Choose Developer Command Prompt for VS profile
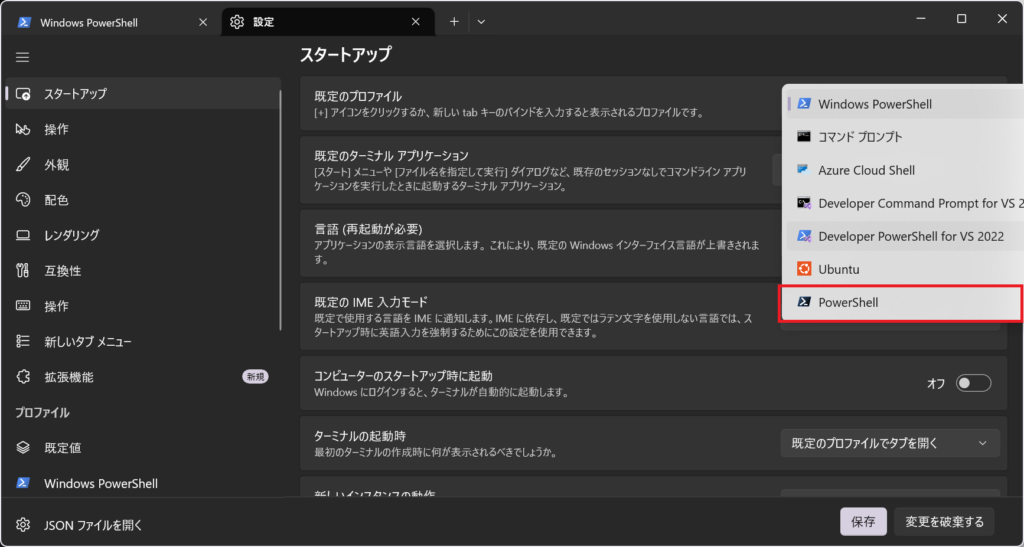The width and height of the screenshot is (1024, 547). [x=904, y=203]
